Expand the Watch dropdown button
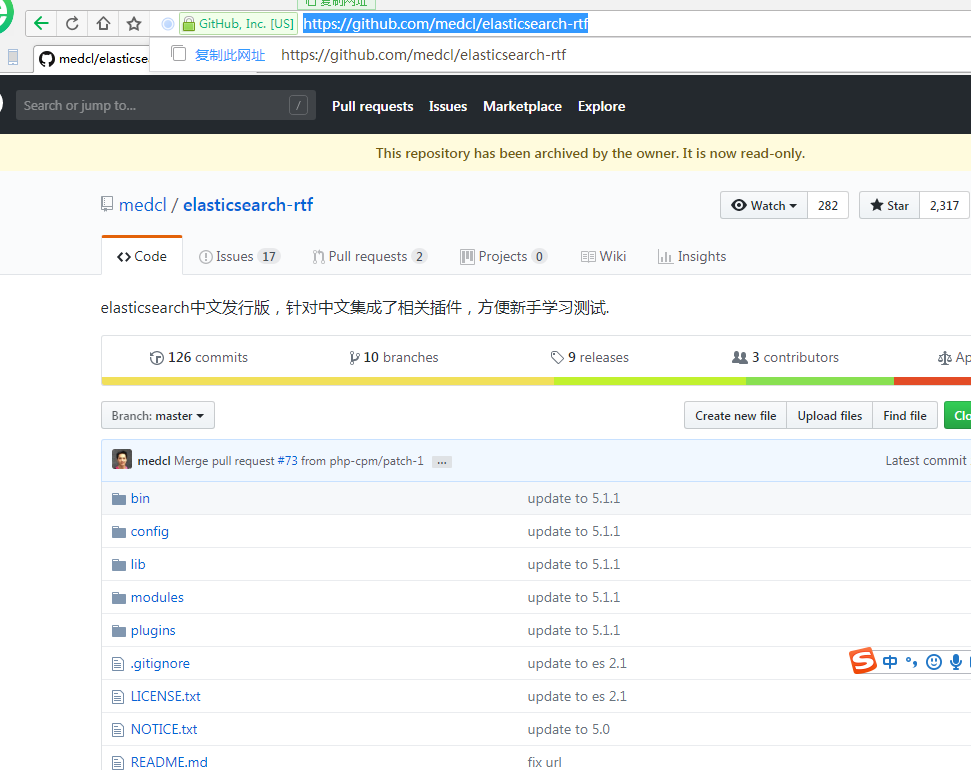The image size is (971, 770). 764,205
